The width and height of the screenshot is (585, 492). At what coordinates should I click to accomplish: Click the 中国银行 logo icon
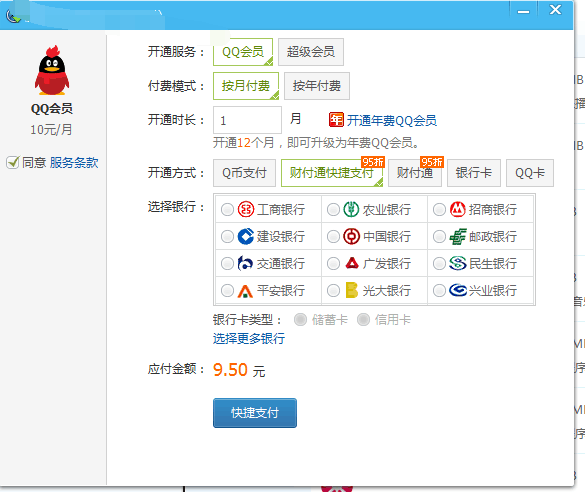(x=351, y=236)
